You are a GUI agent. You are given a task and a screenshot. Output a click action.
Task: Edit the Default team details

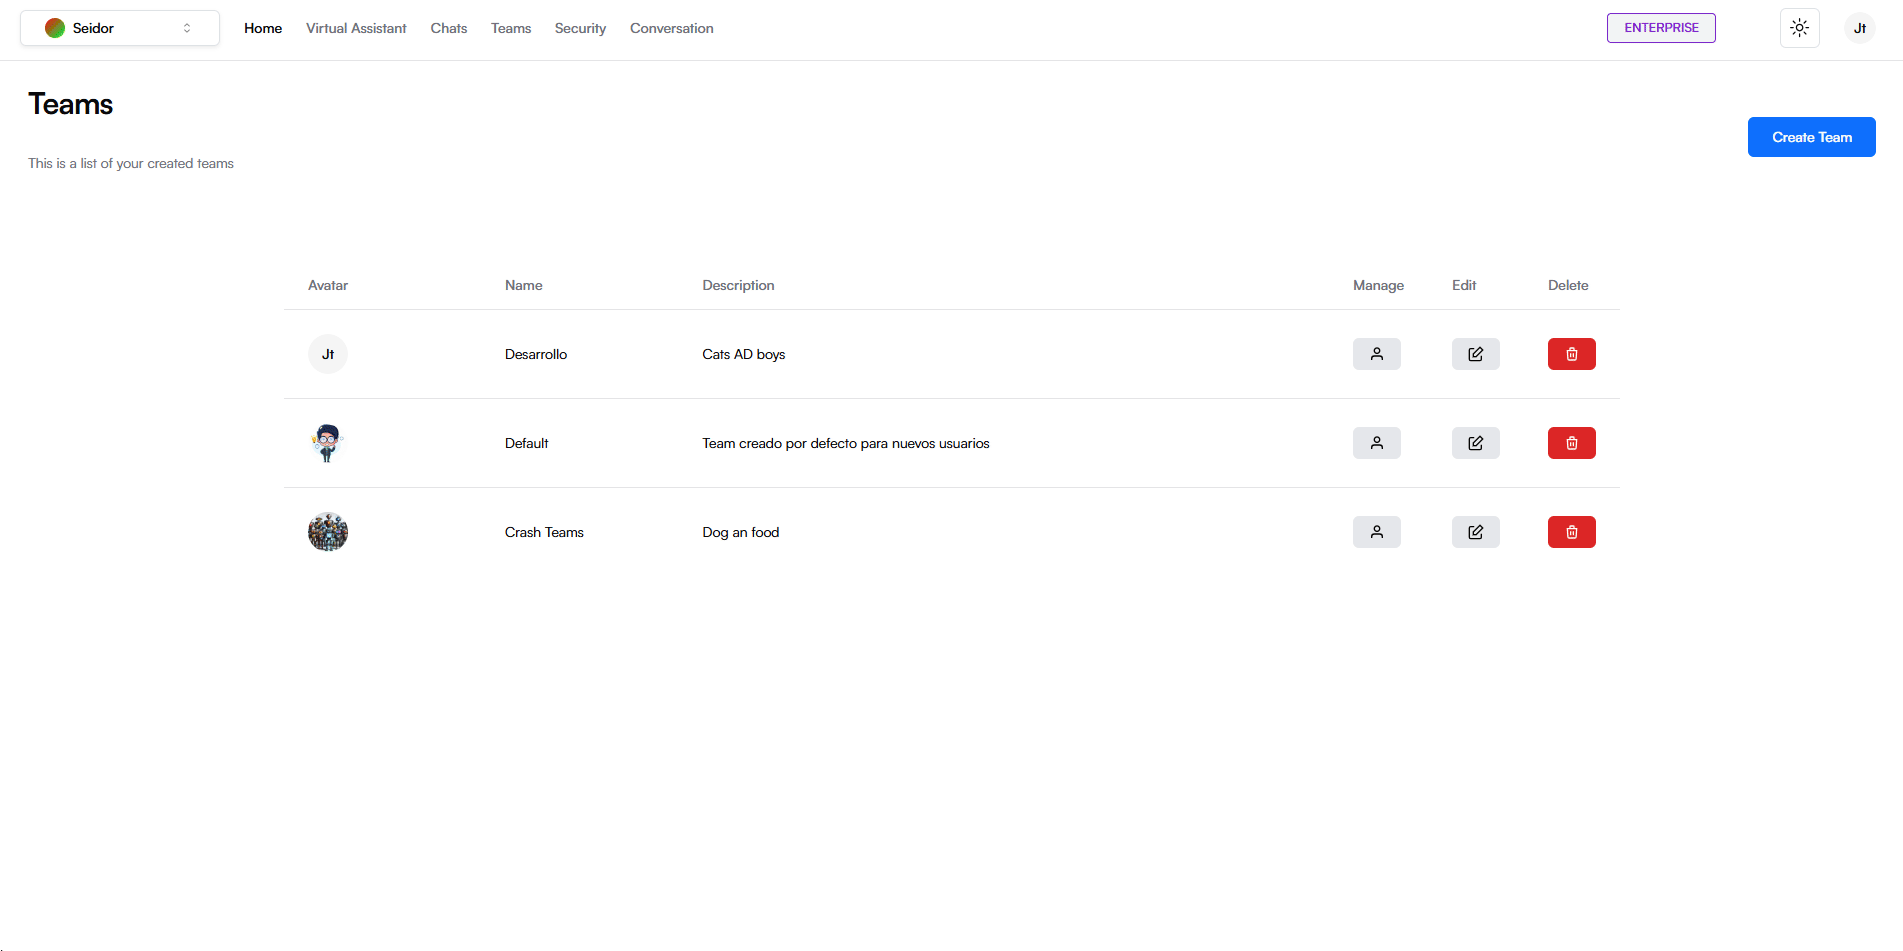[1475, 443]
